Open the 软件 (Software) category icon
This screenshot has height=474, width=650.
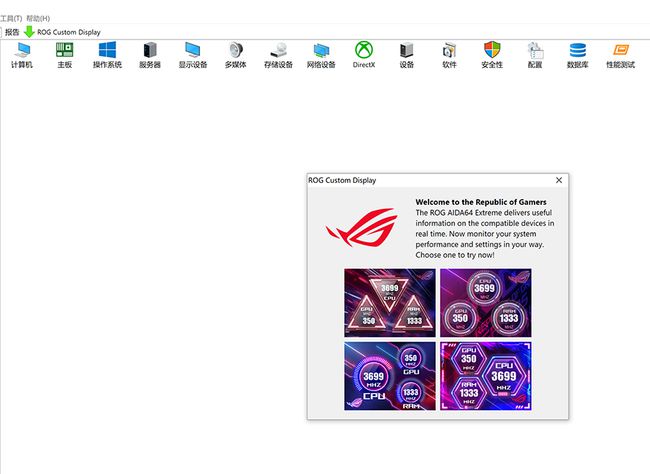[449, 55]
